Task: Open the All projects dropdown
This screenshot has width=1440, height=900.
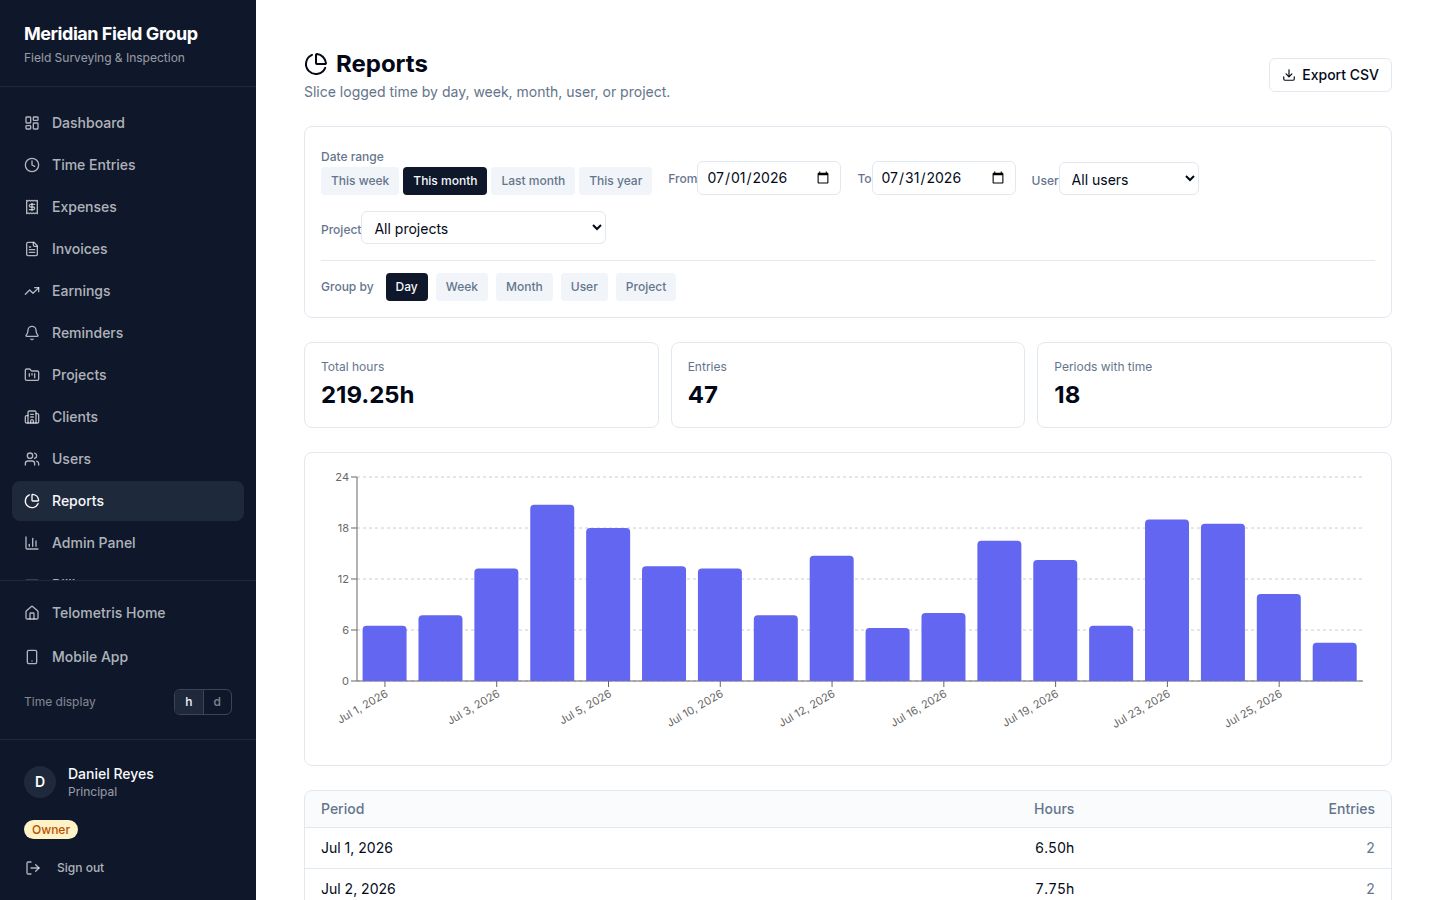Action: click(x=484, y=228)
